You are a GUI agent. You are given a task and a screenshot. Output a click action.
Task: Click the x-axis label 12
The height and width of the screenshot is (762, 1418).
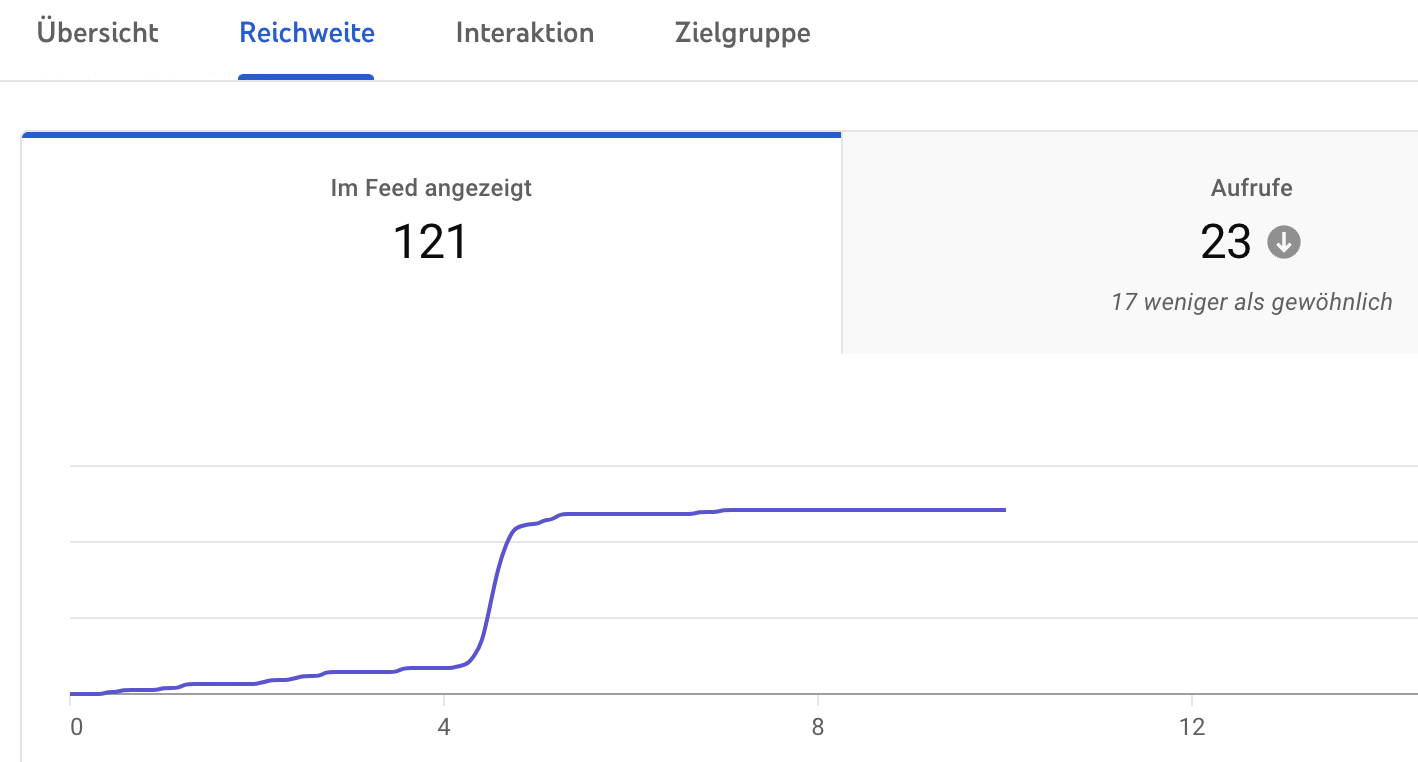(1191, 727)
